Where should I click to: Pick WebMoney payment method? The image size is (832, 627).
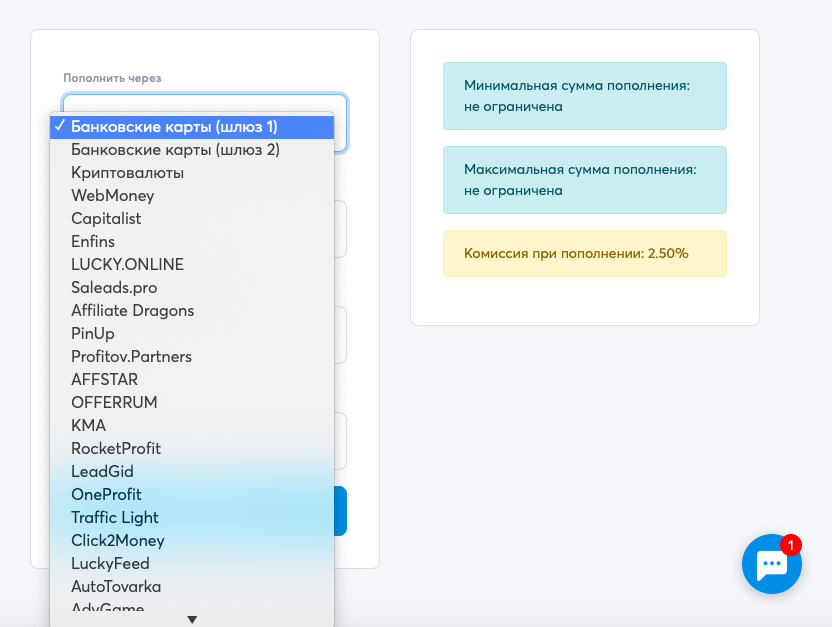point(192,196)
